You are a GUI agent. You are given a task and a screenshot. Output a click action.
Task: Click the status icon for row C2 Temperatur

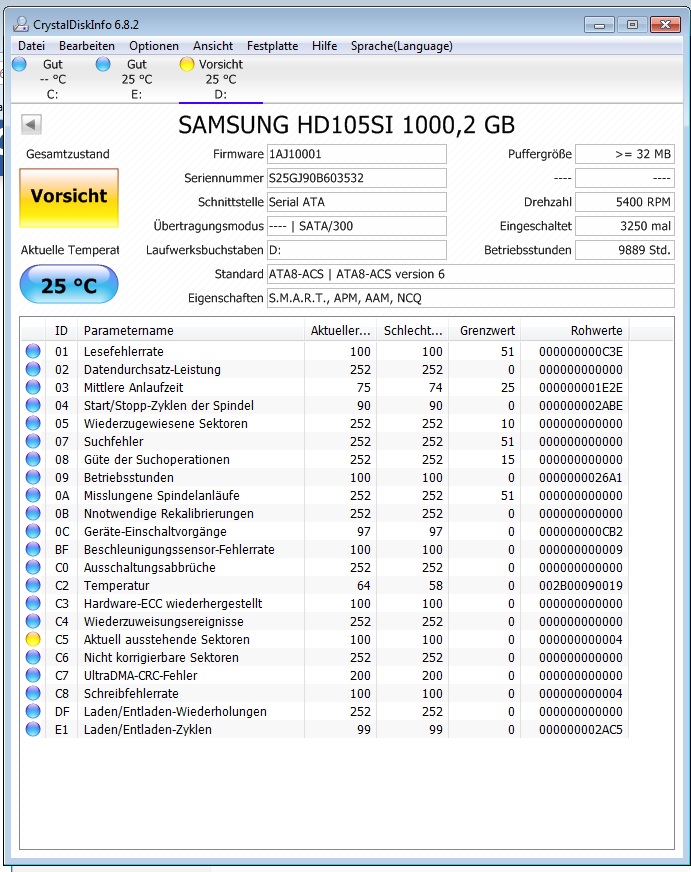point(33,585)
